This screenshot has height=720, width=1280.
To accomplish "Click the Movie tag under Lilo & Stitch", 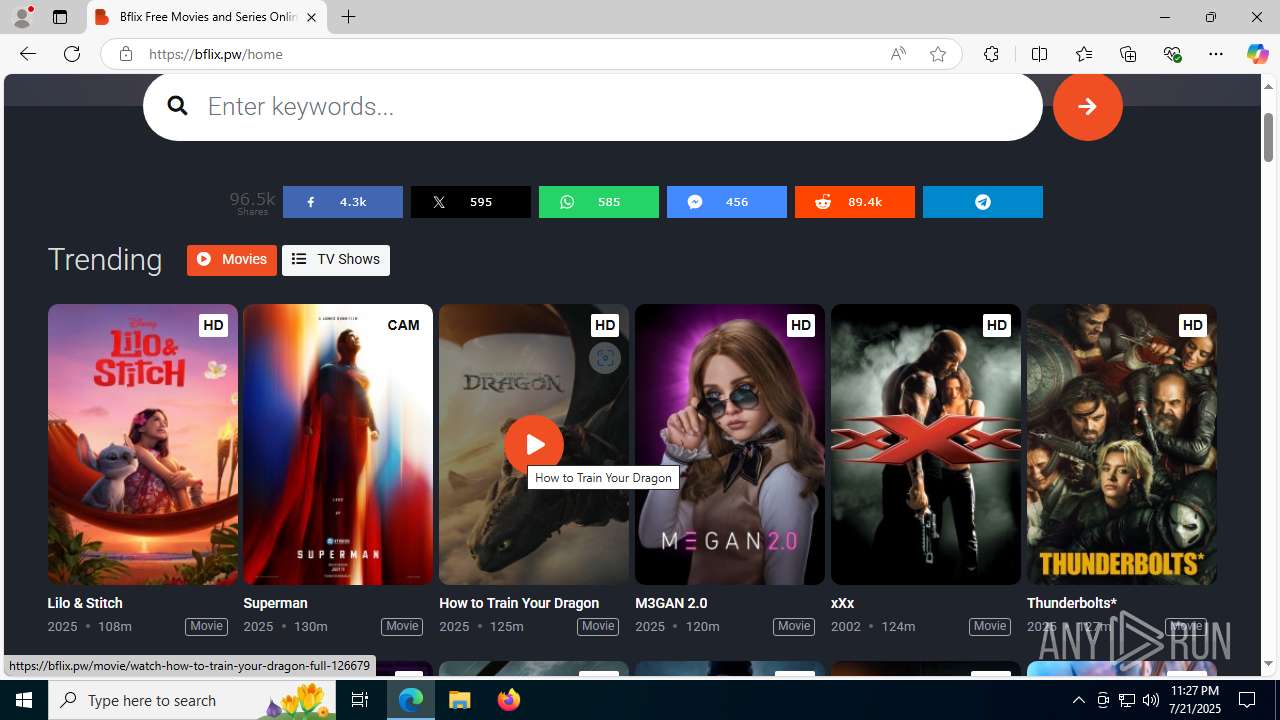I will pos(206,626).
